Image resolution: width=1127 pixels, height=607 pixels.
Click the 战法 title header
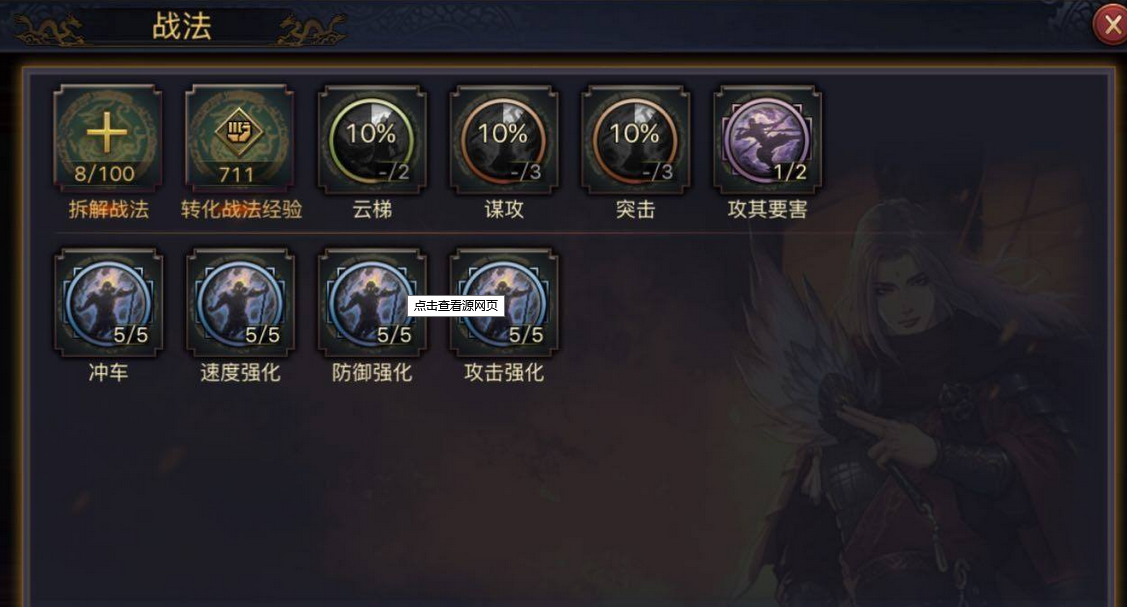pyautogui.click(x=181, y=27)
